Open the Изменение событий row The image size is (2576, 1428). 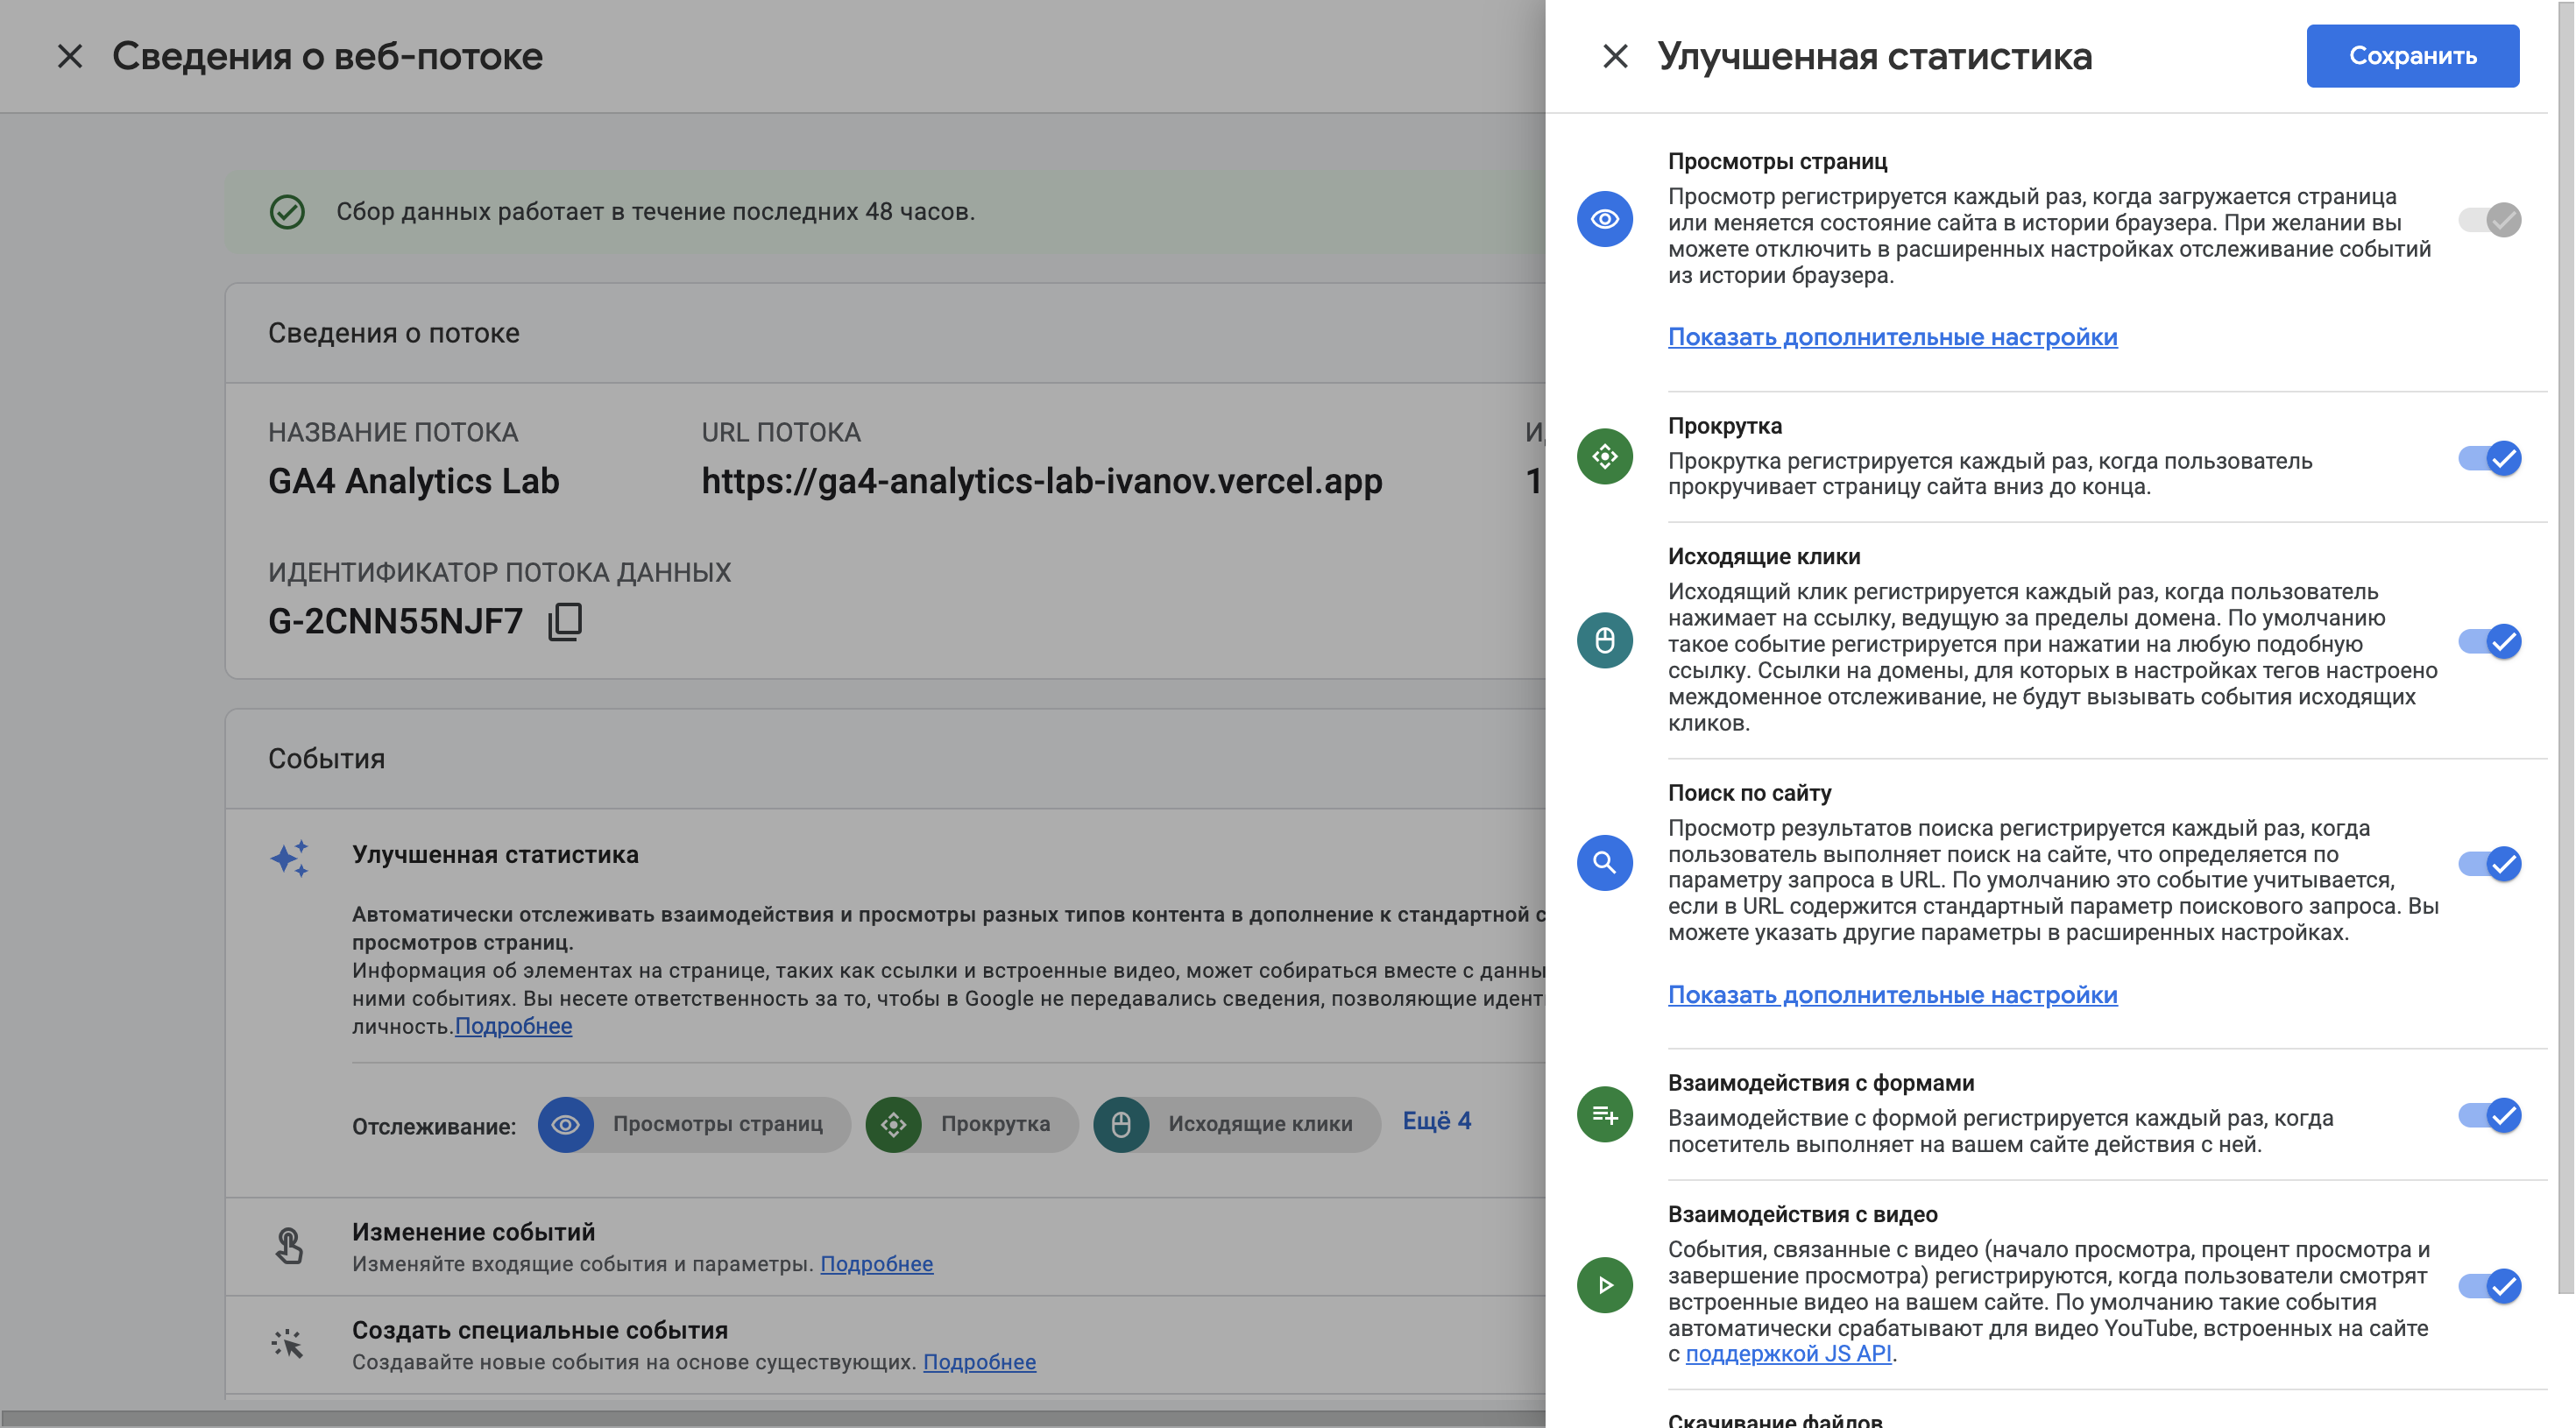coord(885,1247)
